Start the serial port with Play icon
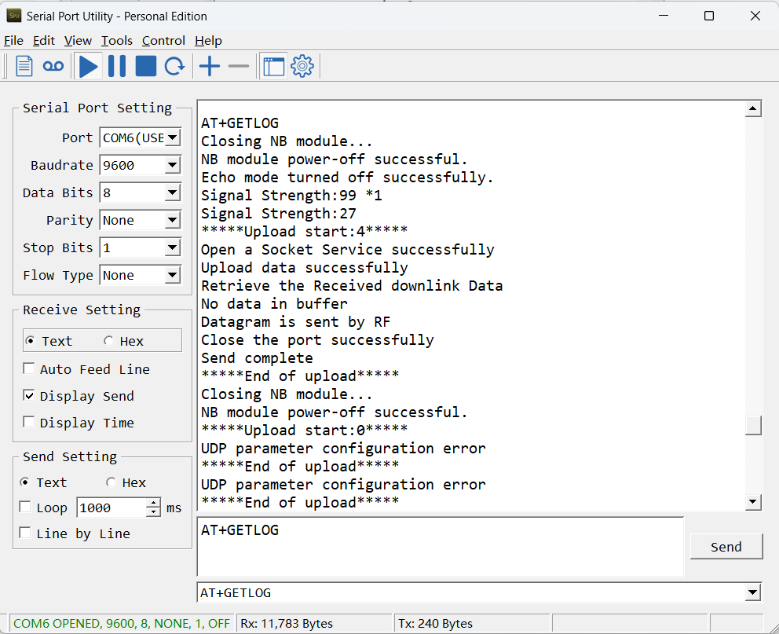Screen dimensions: 779x634 88,66
